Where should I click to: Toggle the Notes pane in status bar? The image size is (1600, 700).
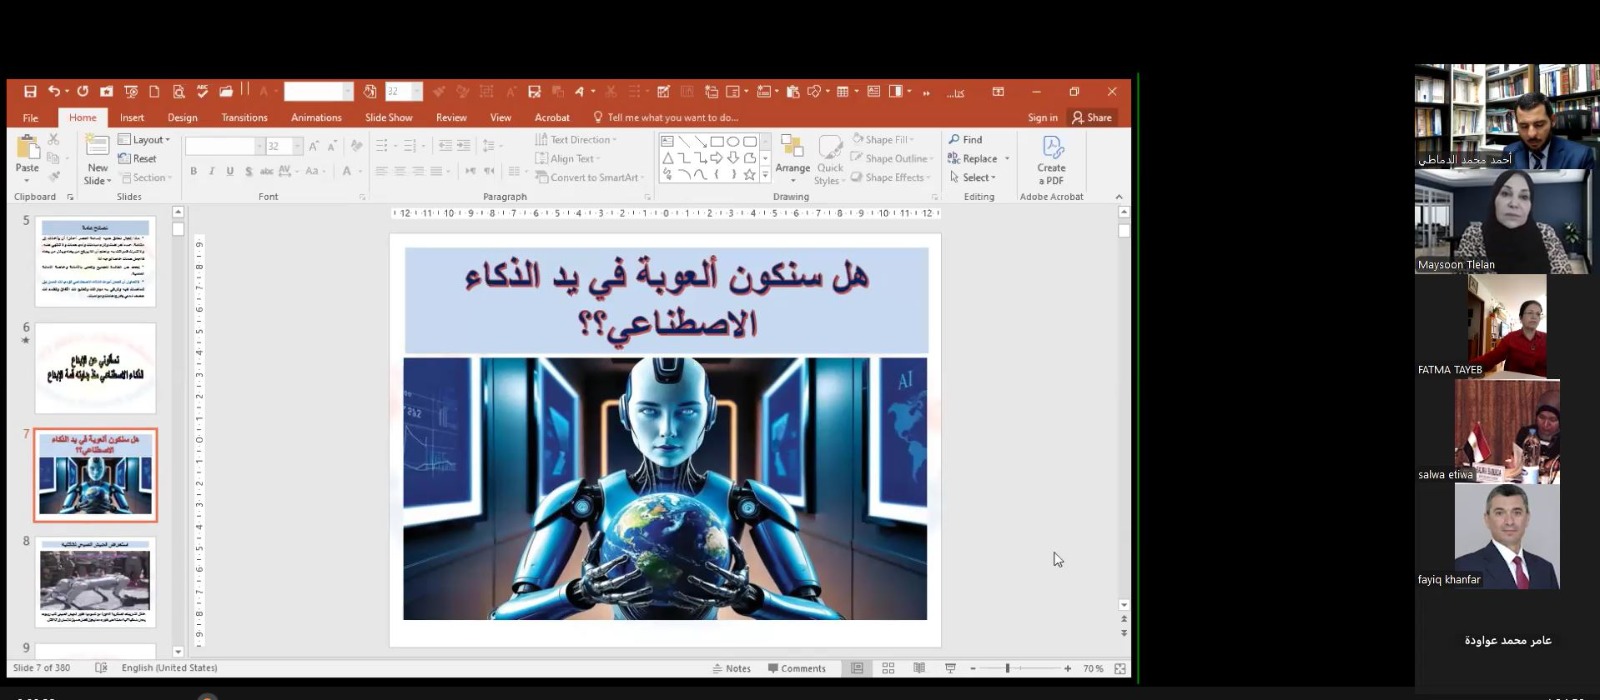point(732,668)
